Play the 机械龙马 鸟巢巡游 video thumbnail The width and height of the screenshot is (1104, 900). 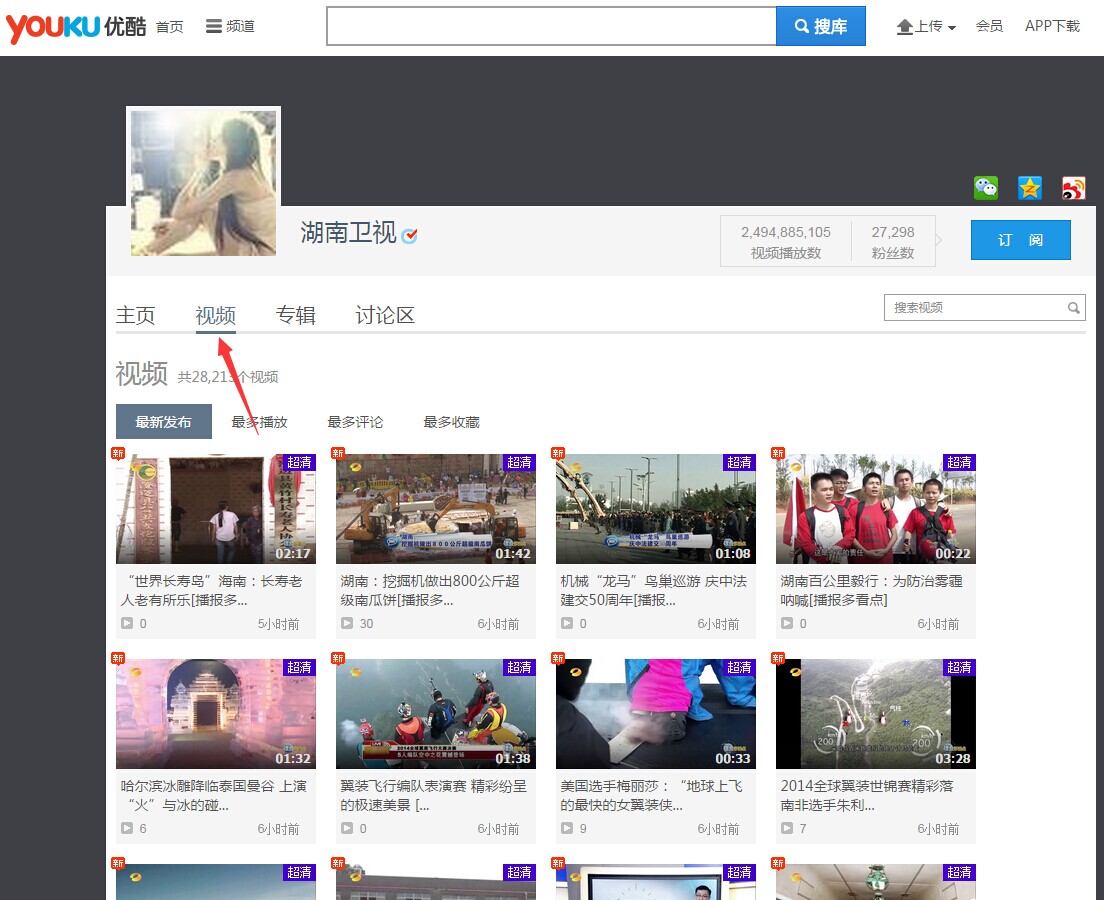tap(656, 508)
